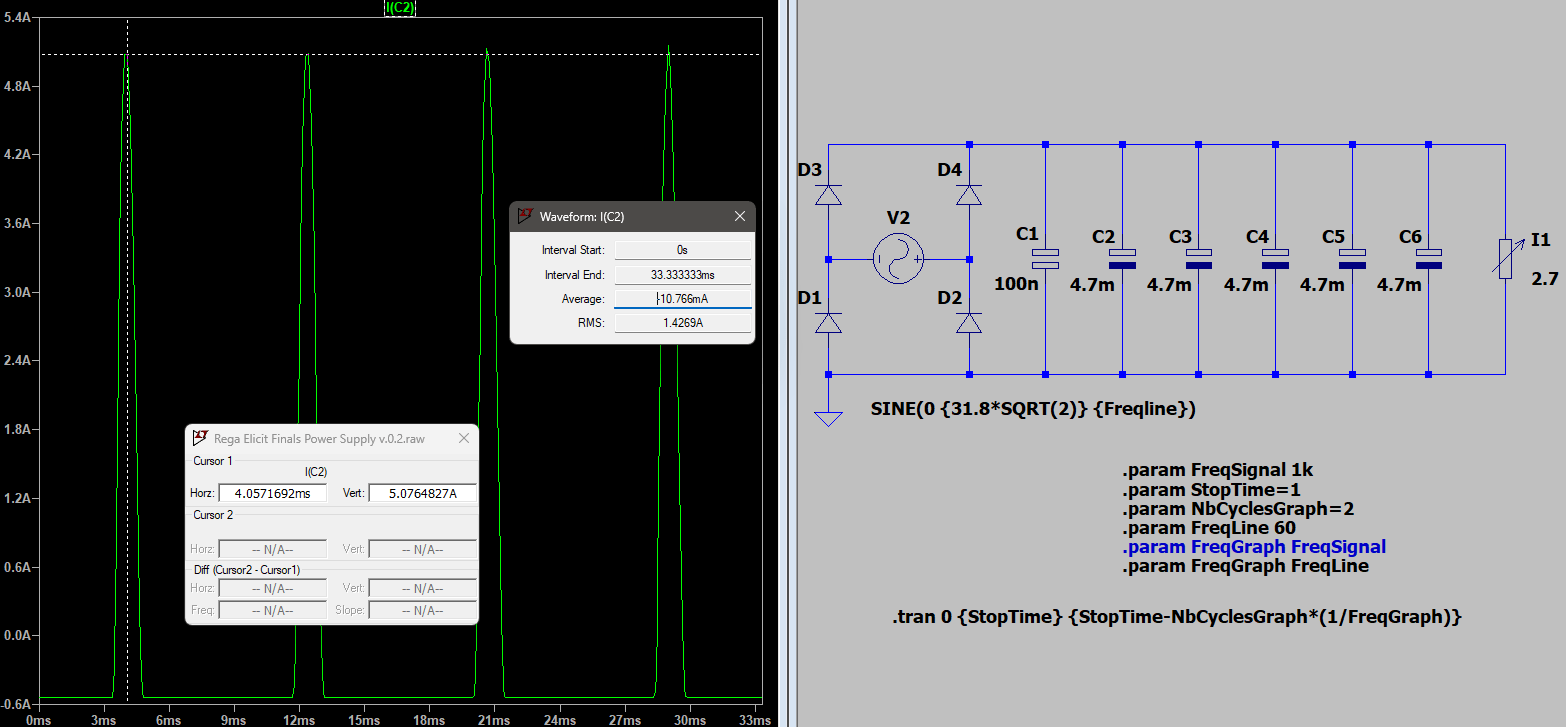Select the capacitor C6 symbol

(x=1429, y=259)
